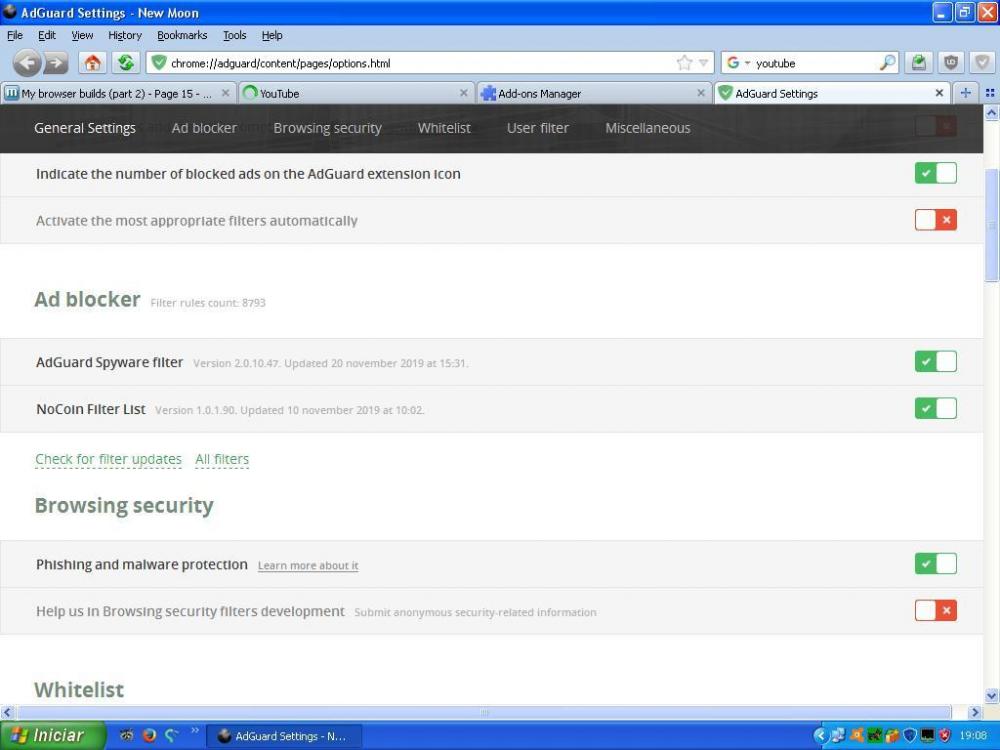Image resolution: width=1000 pixels, height=750 pixels.
Task: Open the History menu
Action: pos(124,35)
